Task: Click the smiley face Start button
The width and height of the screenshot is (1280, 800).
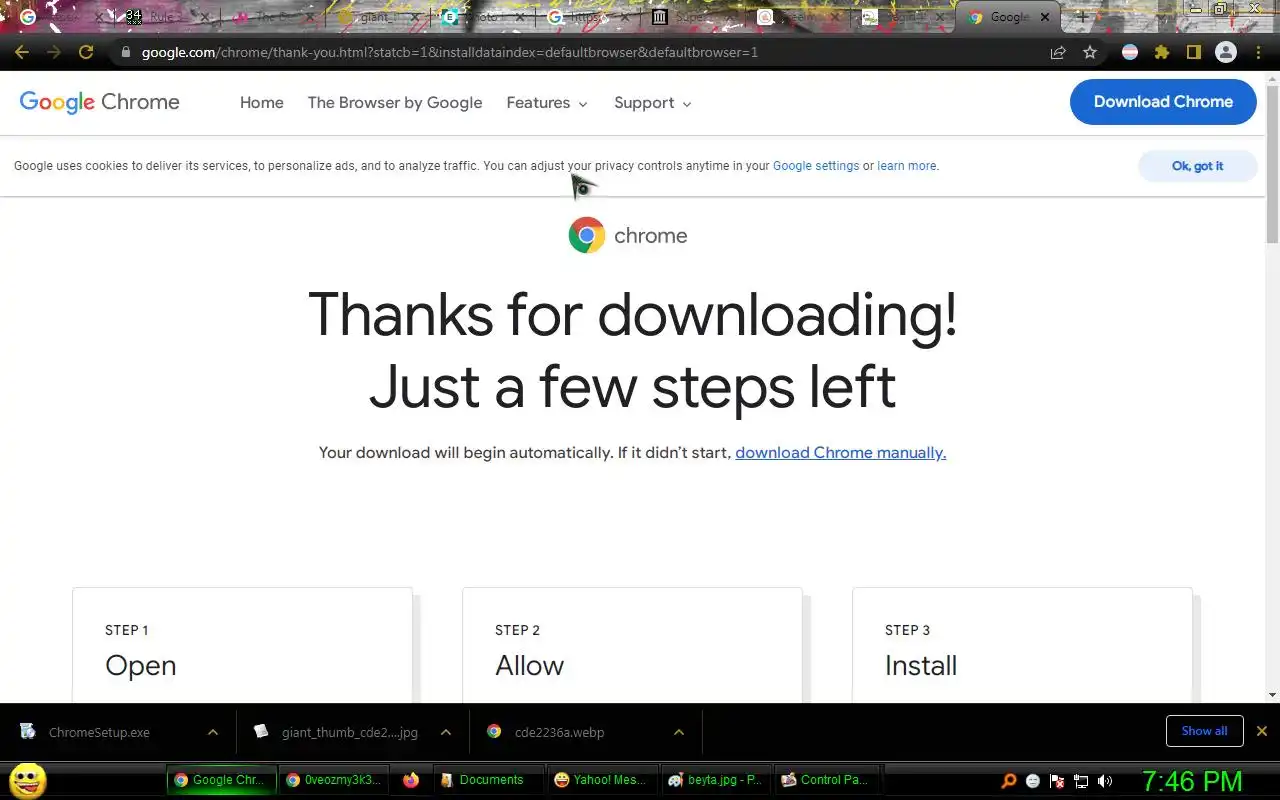Action: [x=27, y=781]
